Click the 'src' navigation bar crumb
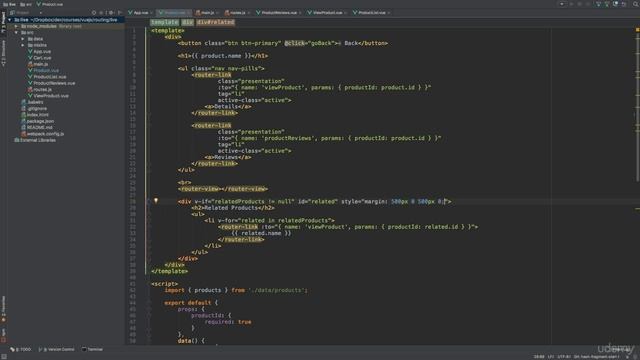The width and height of the screenshot is (640, 360). pos(26,4)
